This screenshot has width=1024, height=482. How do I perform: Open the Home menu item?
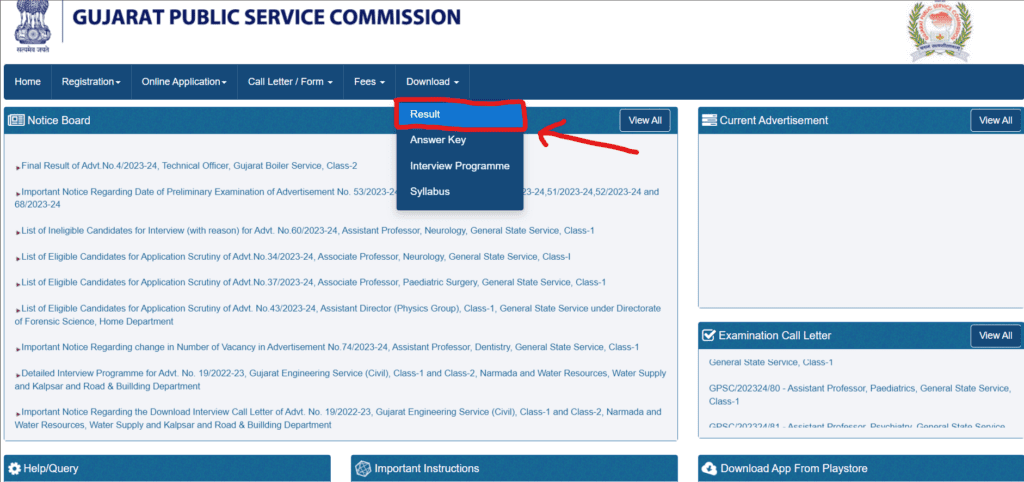[27, 82]
